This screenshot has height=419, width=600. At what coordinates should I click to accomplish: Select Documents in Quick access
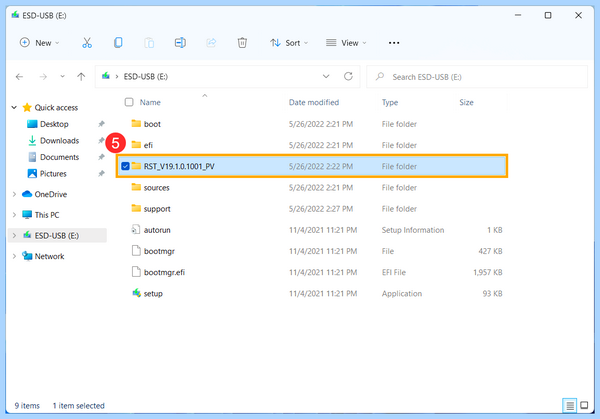point(59,157)
